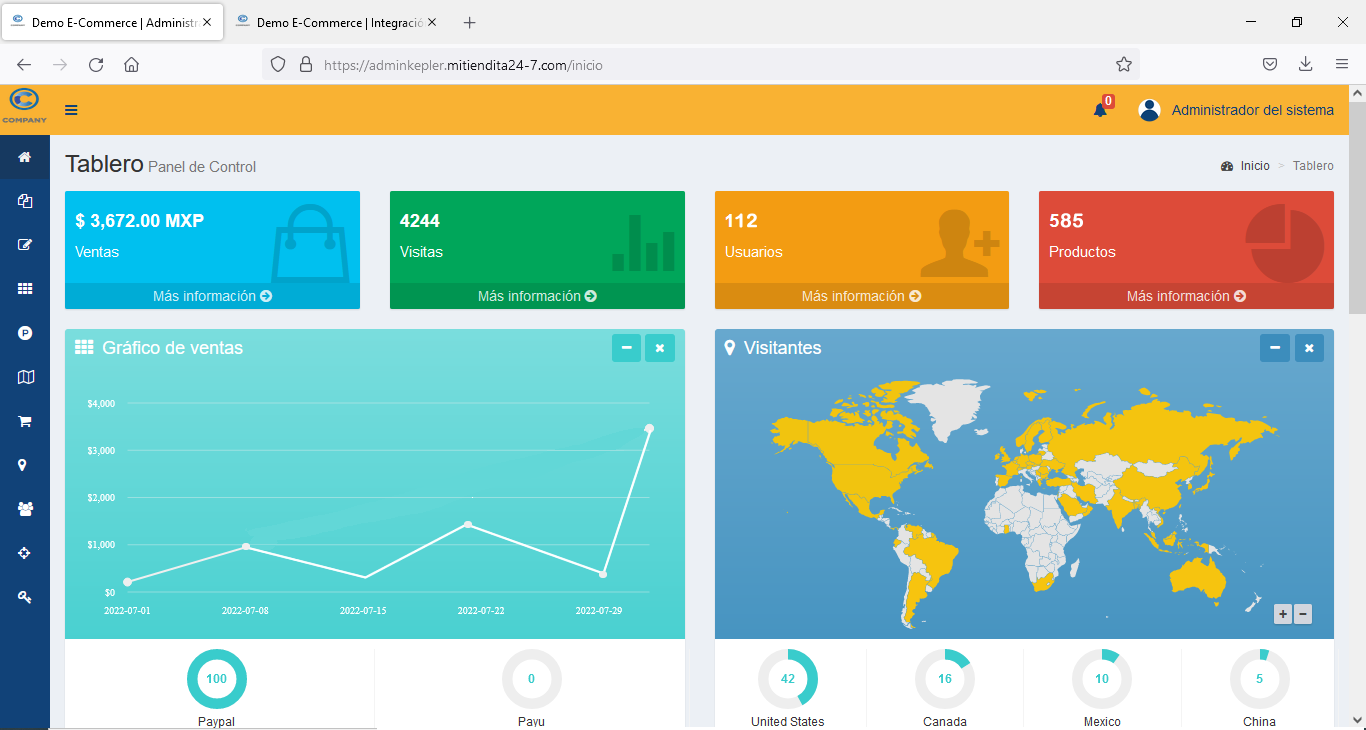Viewport: 1366px width, 730px height.
Task: Click the edit pencil sidebar icon
Action: click(x=25, y=244)
